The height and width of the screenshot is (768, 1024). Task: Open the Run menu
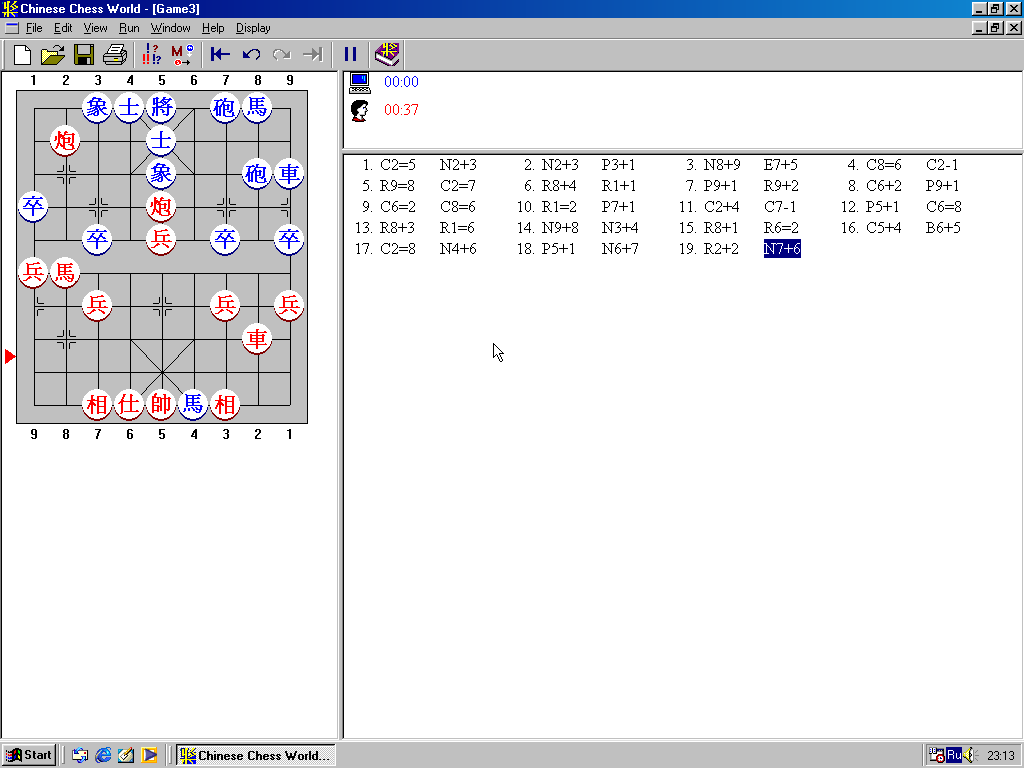[x=129, y=28]
